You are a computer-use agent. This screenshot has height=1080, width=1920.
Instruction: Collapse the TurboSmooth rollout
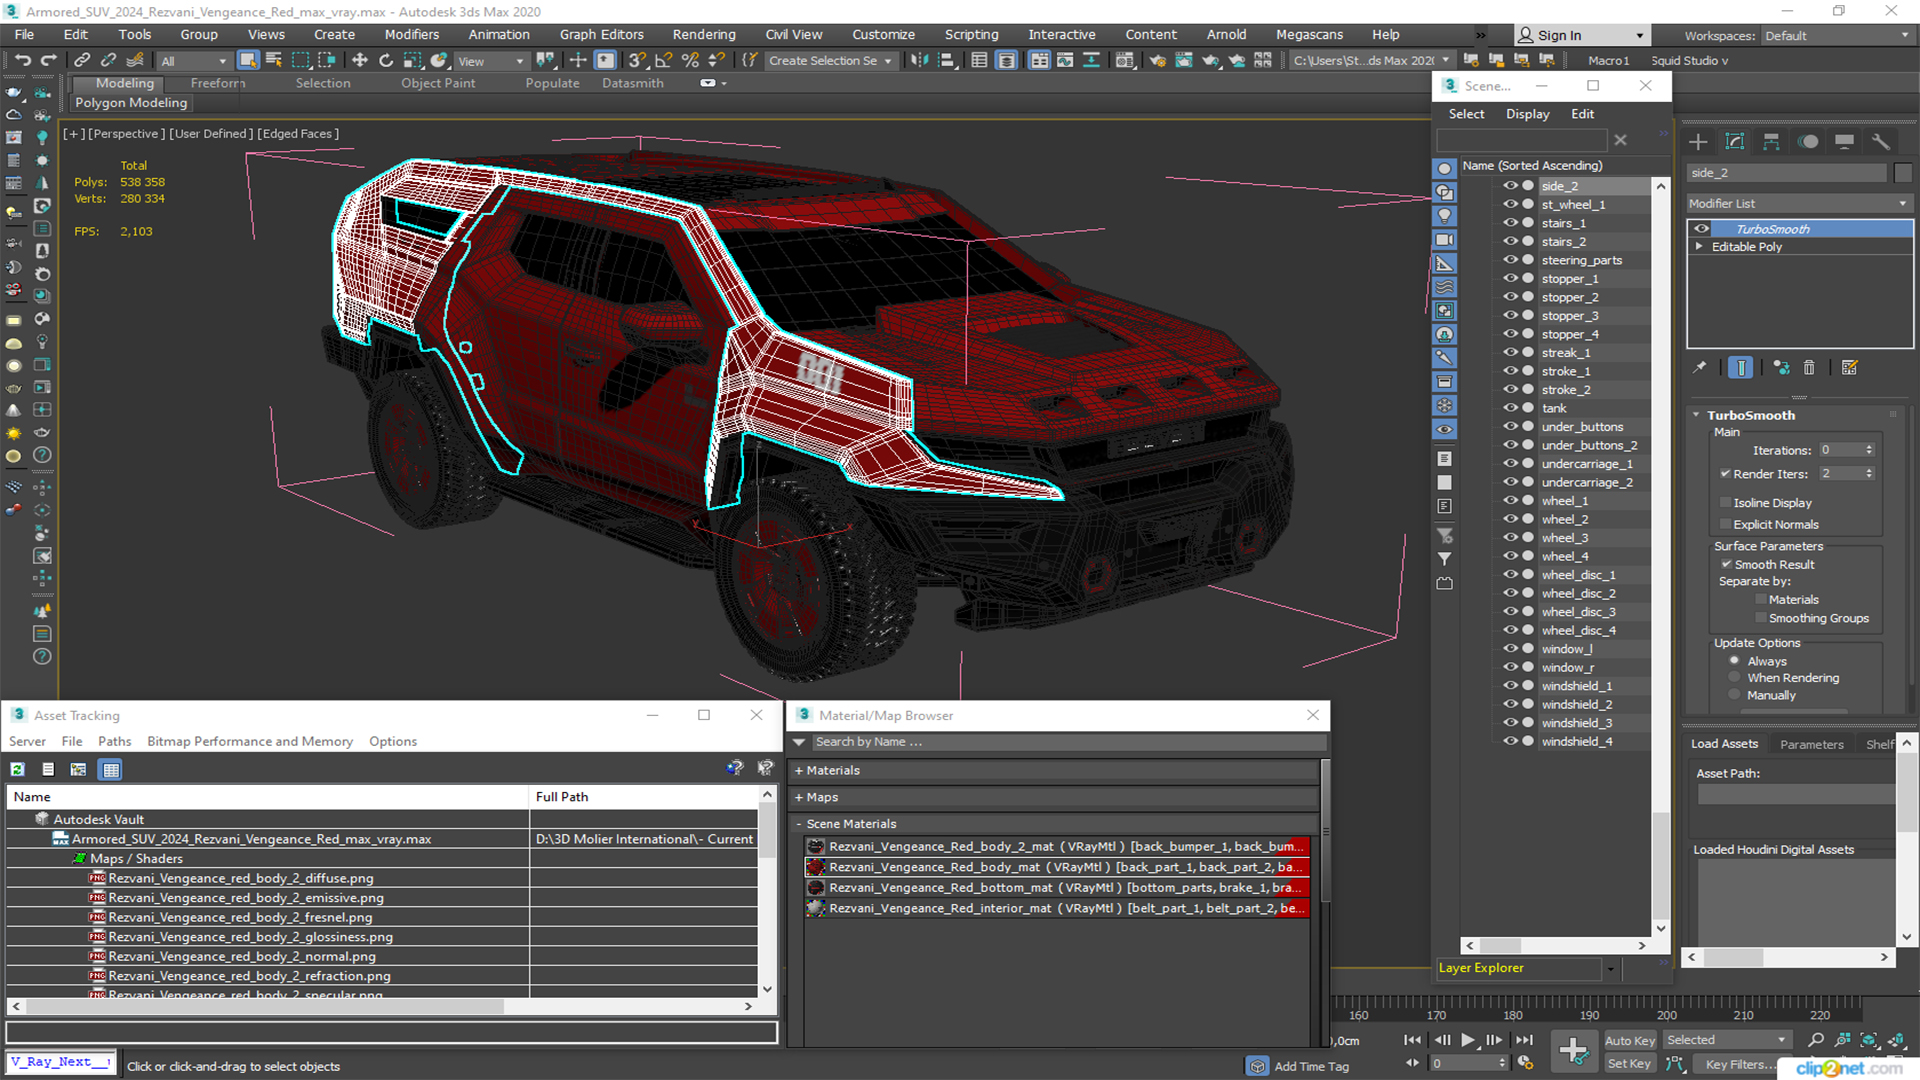(1696, 415)
